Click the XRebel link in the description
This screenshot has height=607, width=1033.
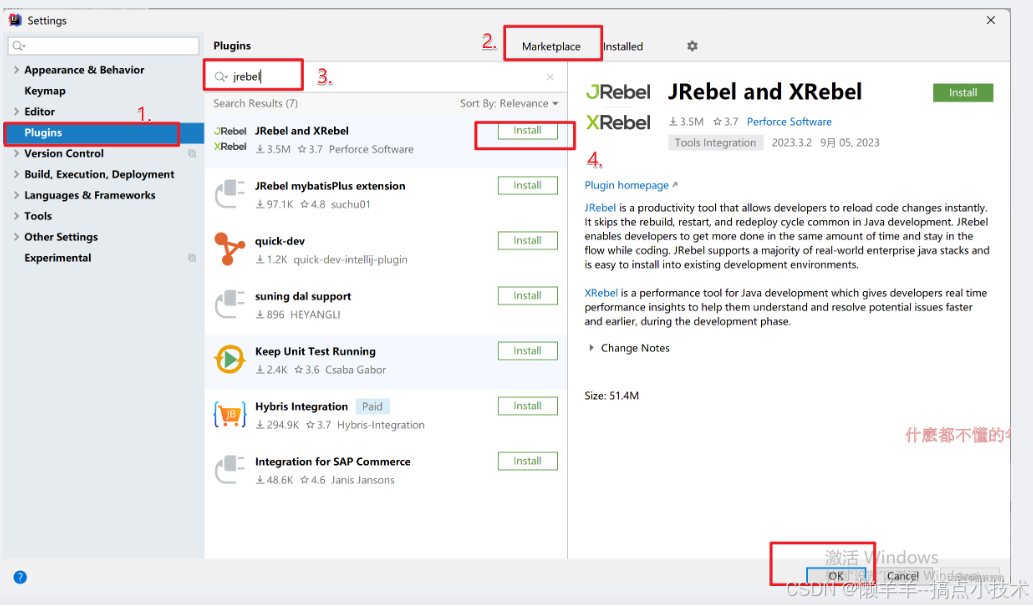point(601,293)
